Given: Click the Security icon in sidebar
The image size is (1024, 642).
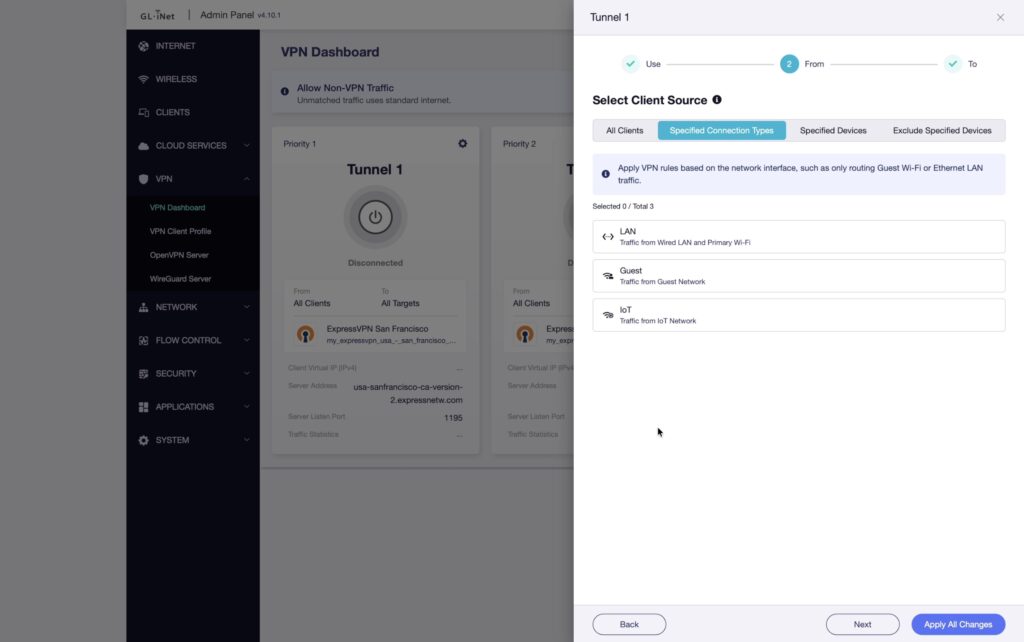Looking at the screenshot, I should pyautogui.click(x=144, y=374).
